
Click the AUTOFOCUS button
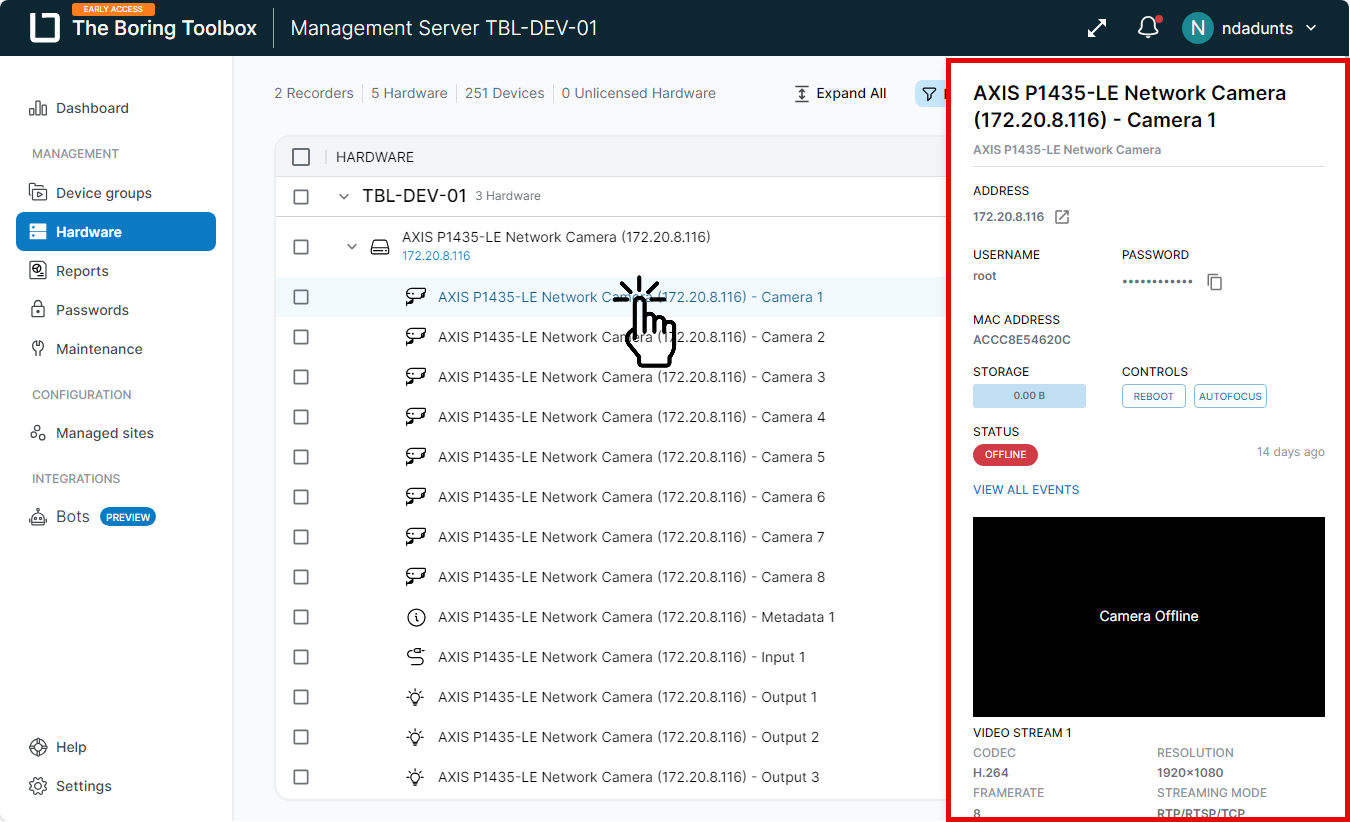point(1231,396)
